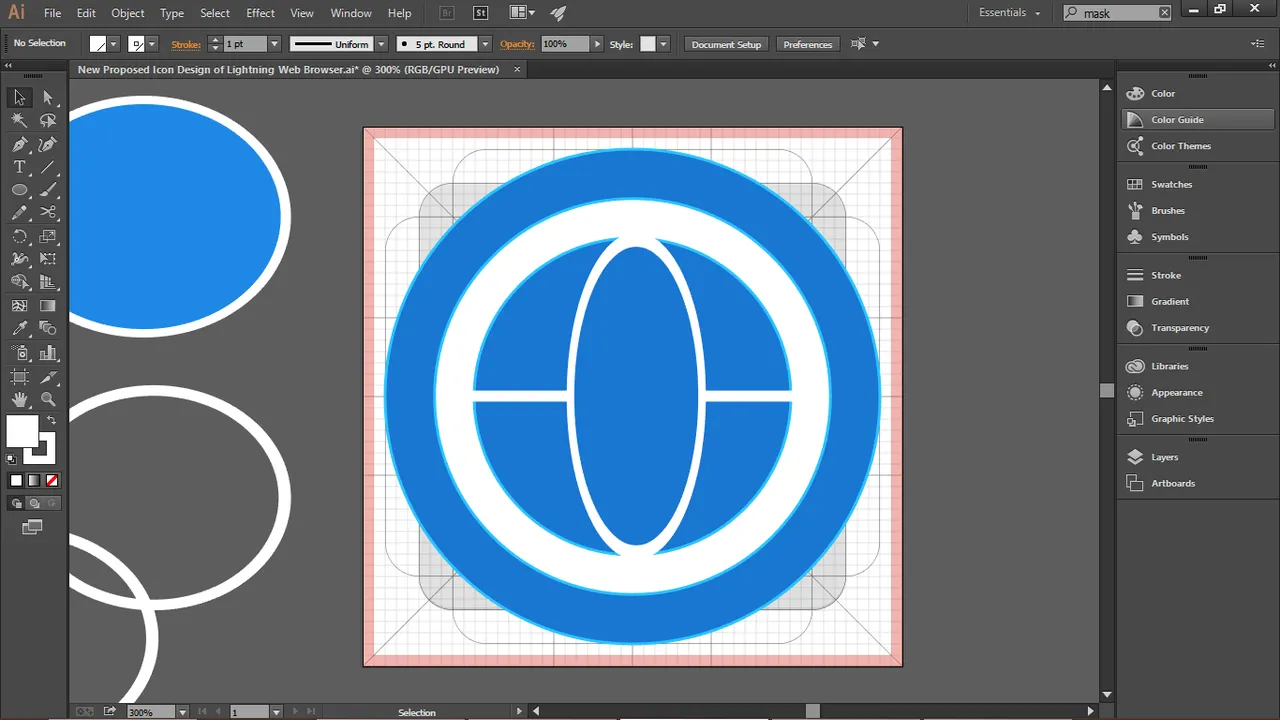Choose the Mesh tool
Viewport: 1280px width, 720px height.
click(x=19, y=306)
